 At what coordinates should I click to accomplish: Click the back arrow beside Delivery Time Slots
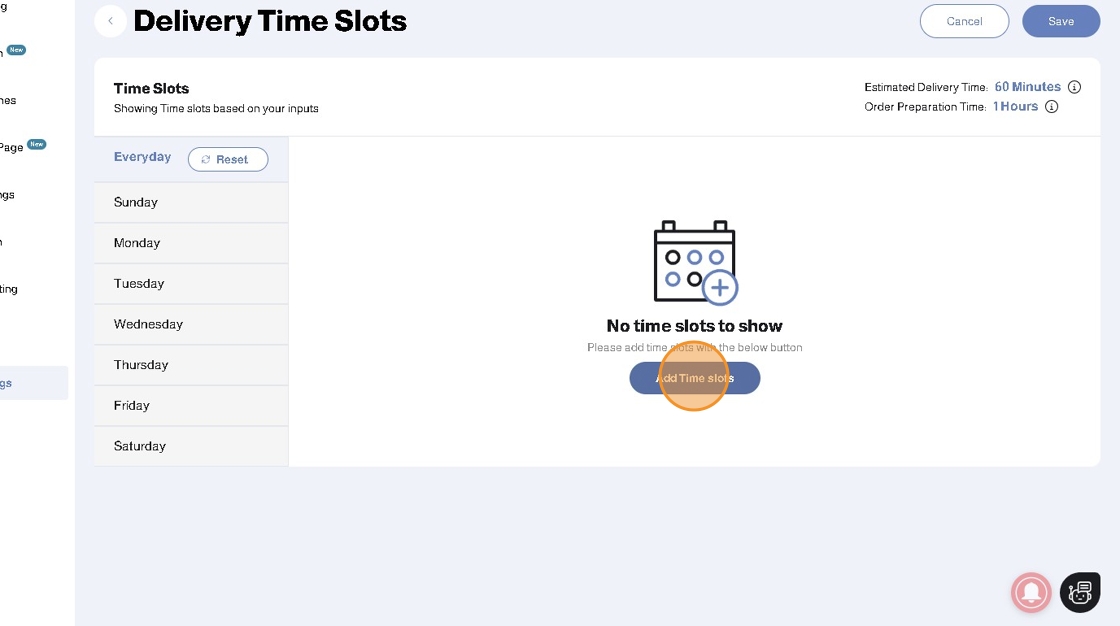[110, 21]
